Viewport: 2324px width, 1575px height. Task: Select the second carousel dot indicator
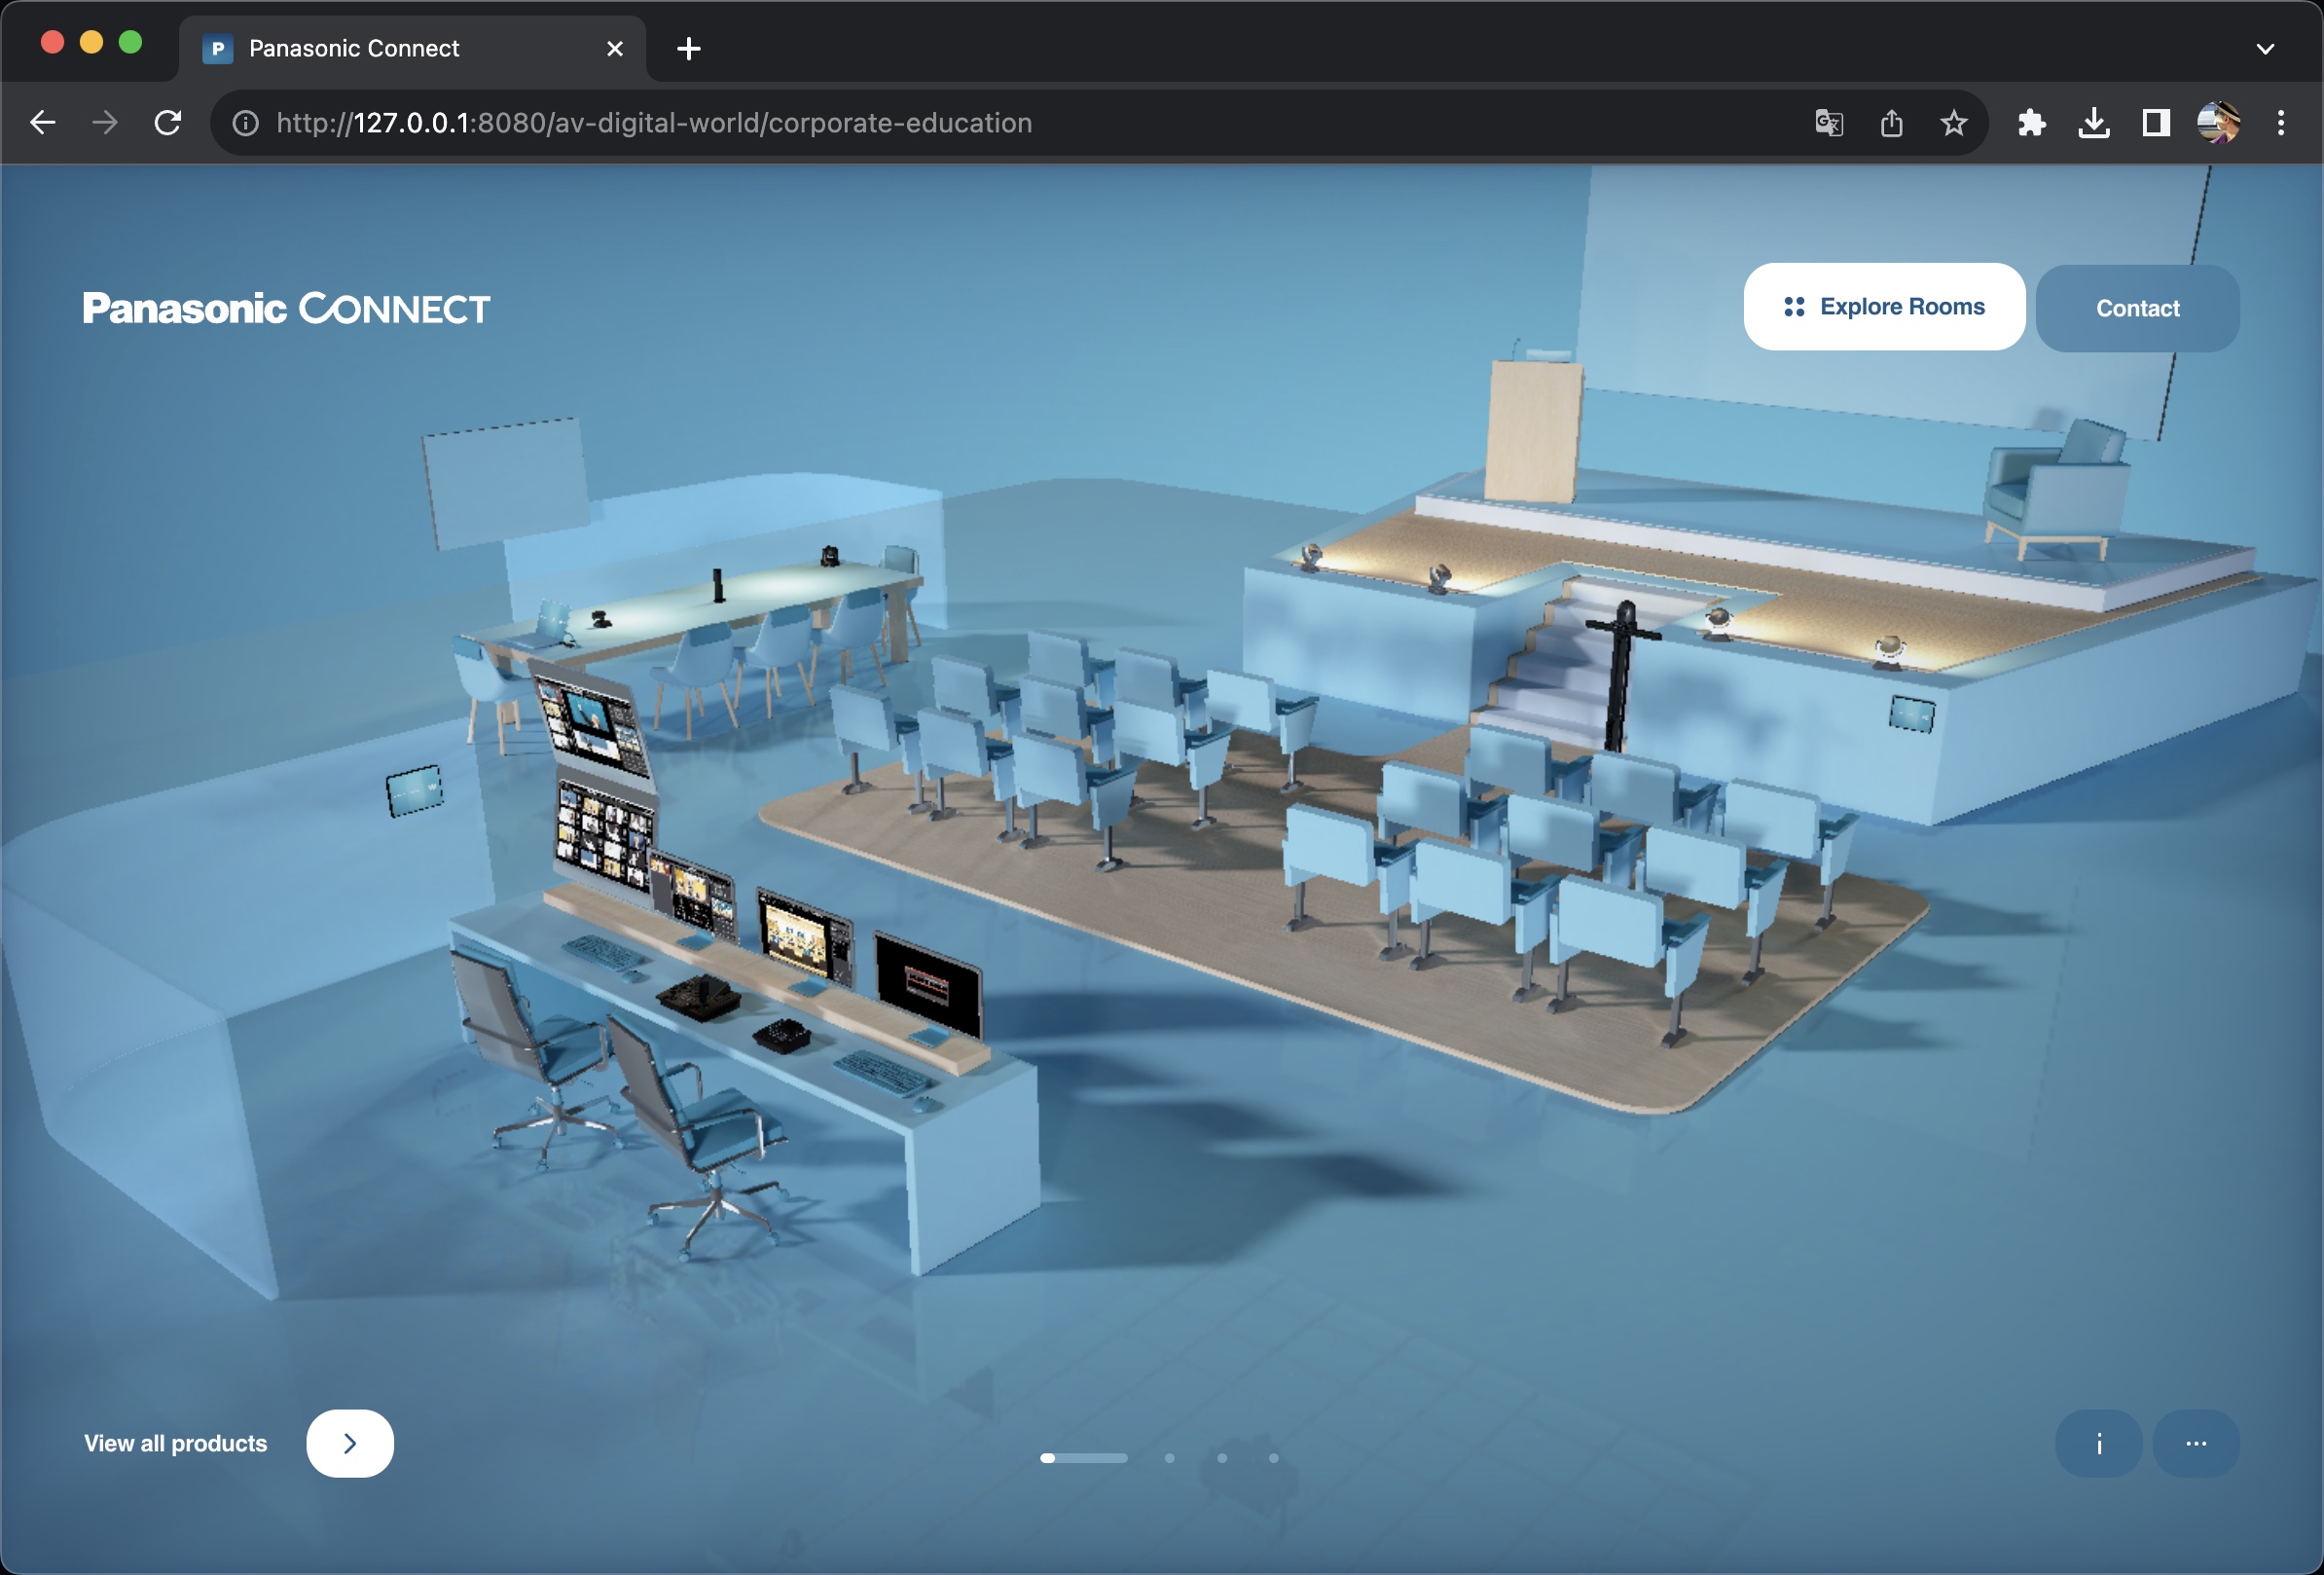click(x=1169, y=1458)
